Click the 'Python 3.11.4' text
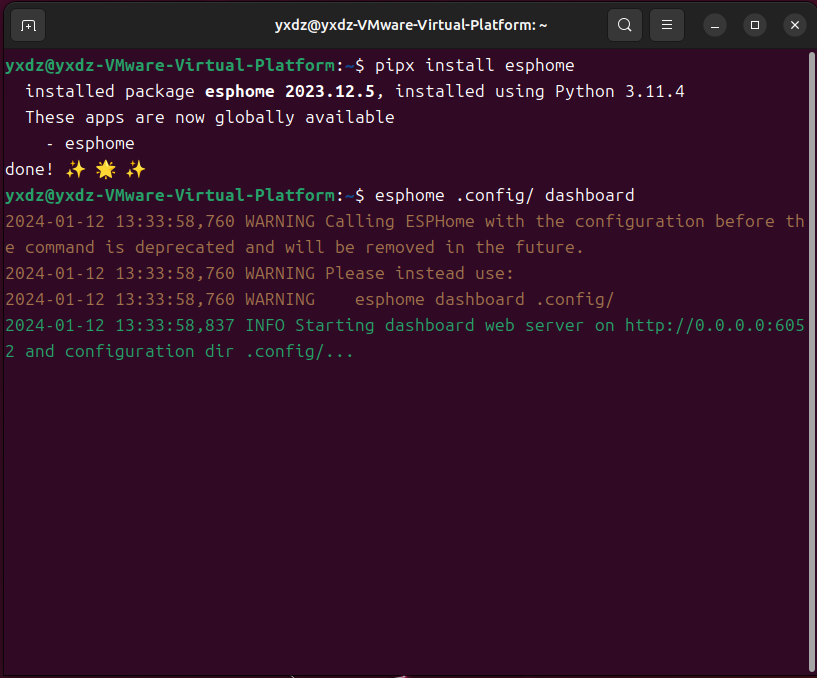This screenshot has height=678, width=817. [620, 91]
